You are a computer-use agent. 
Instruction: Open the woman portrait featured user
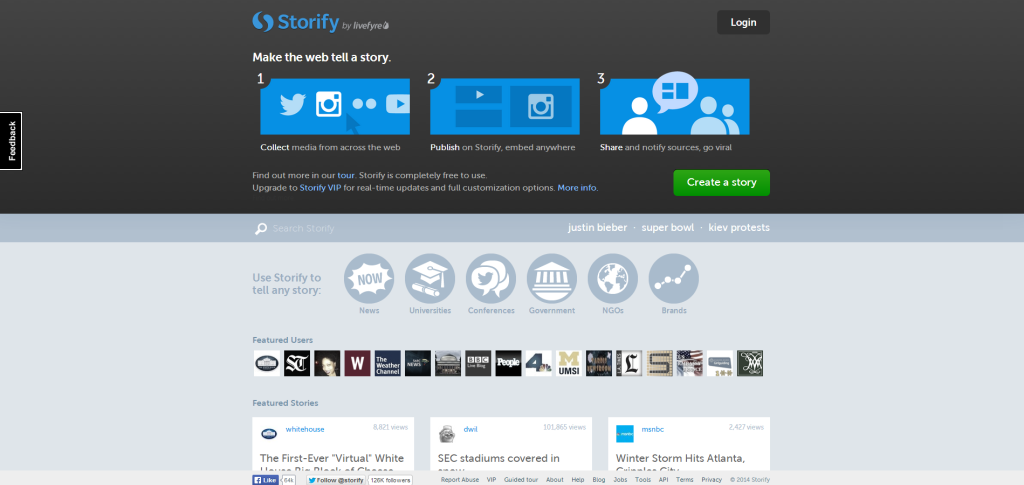(327, 363)
